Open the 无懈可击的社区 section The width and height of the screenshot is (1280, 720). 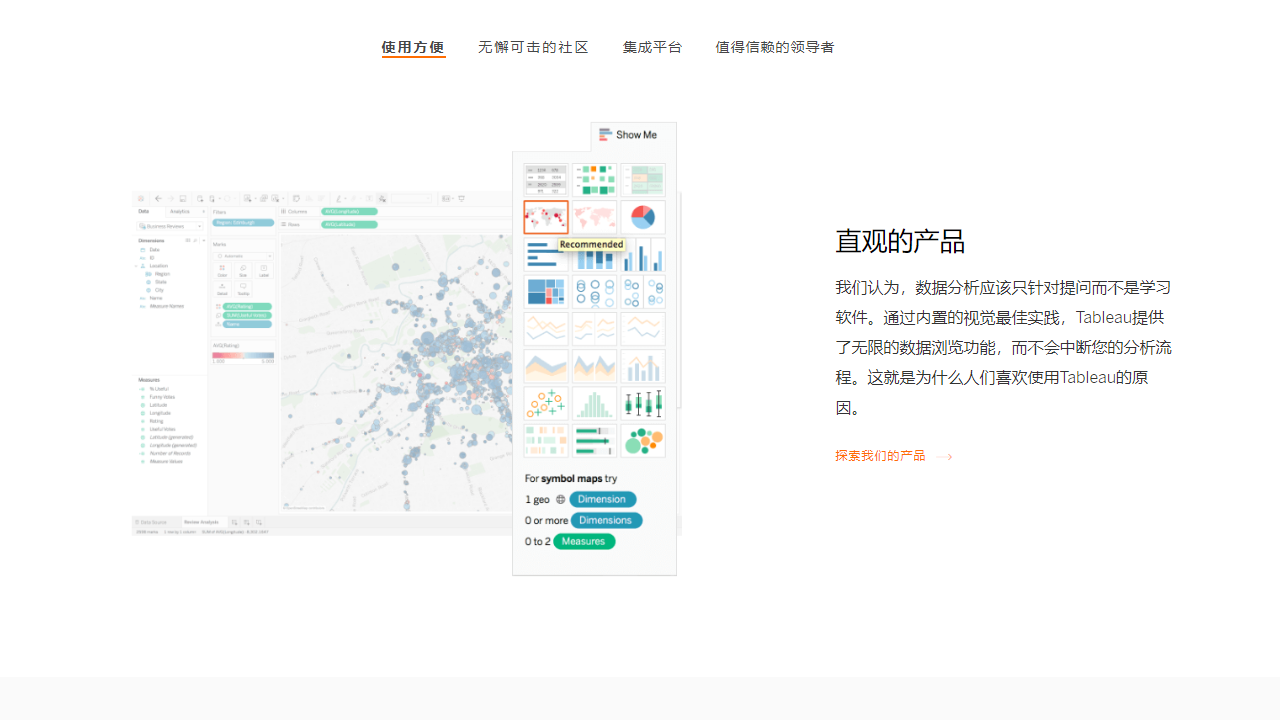click(x=533, y=47)
